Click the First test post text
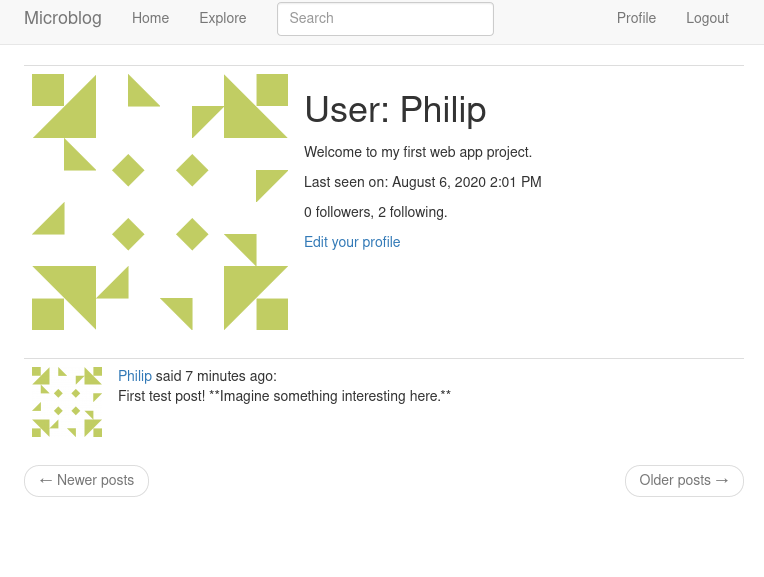 coord(285,396)
